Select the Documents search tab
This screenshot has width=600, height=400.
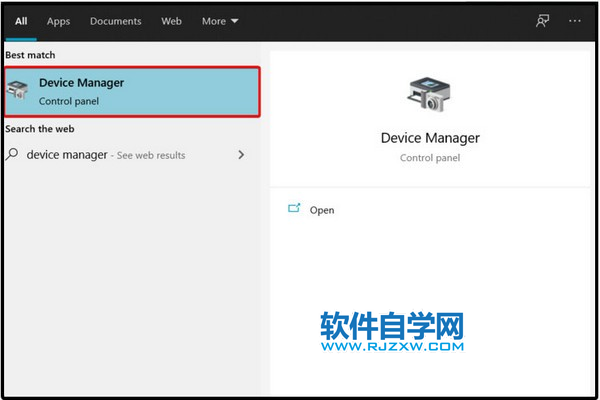[x=116, y=21]
